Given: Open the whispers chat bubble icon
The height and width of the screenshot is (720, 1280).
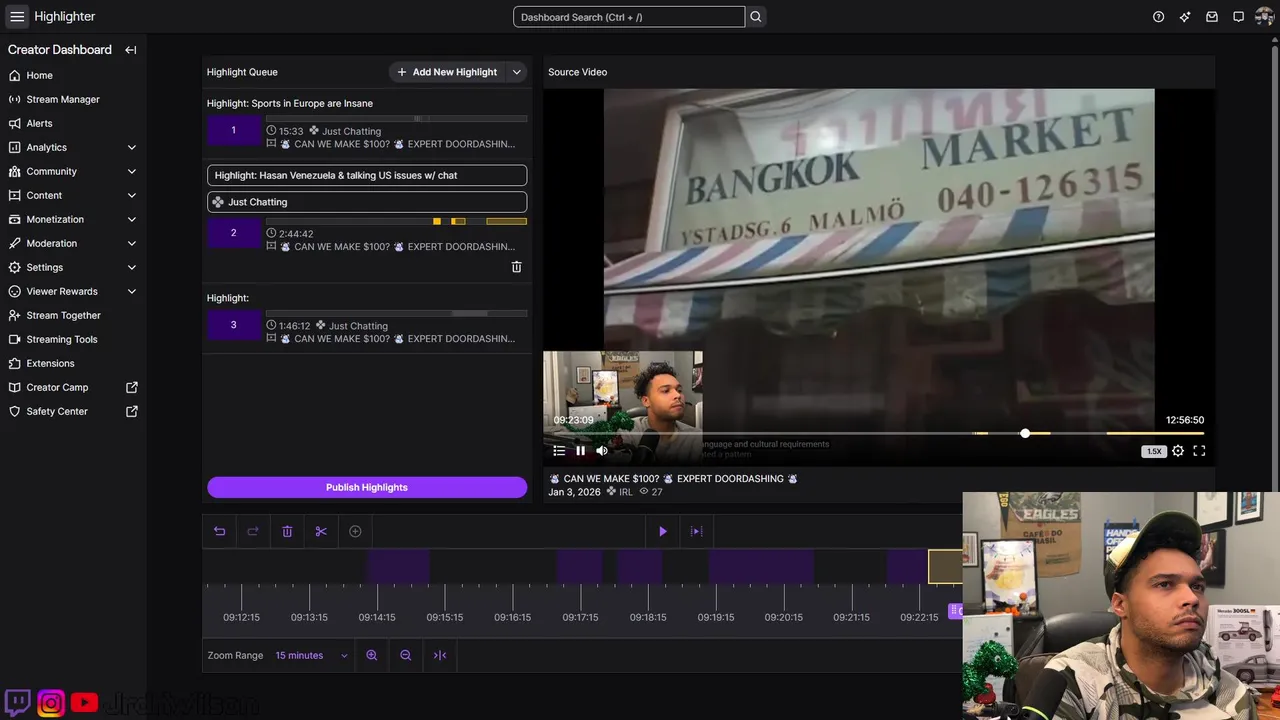Looking at the screenshot, I should tap(1238, 17).
